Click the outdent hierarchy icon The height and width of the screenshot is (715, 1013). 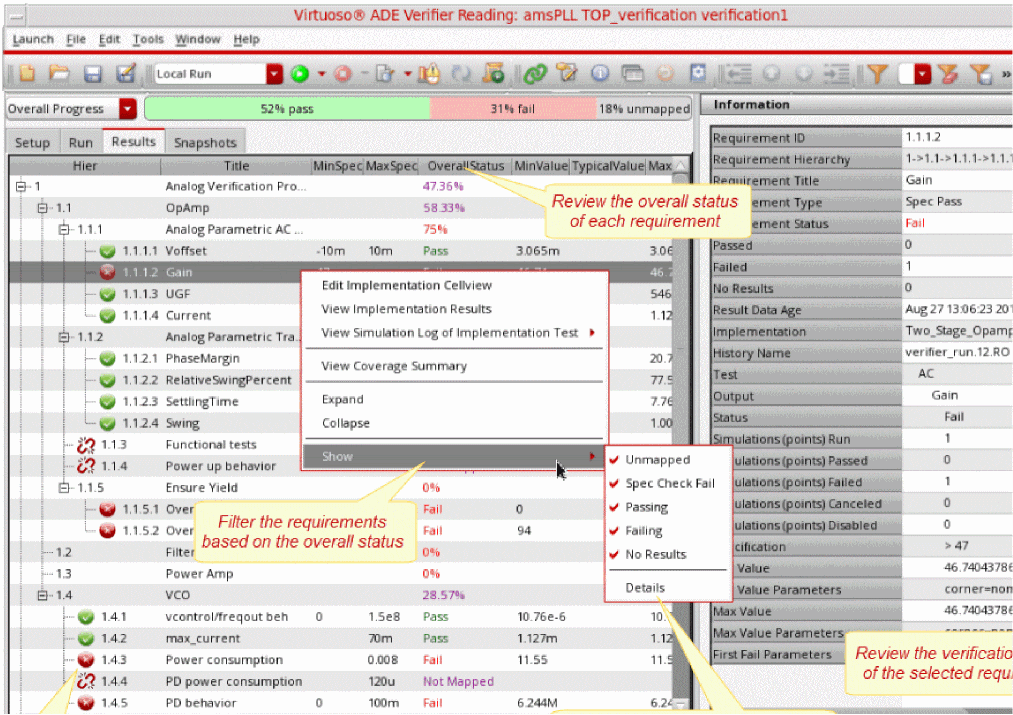pyautogui.click(x=737, y=74)
